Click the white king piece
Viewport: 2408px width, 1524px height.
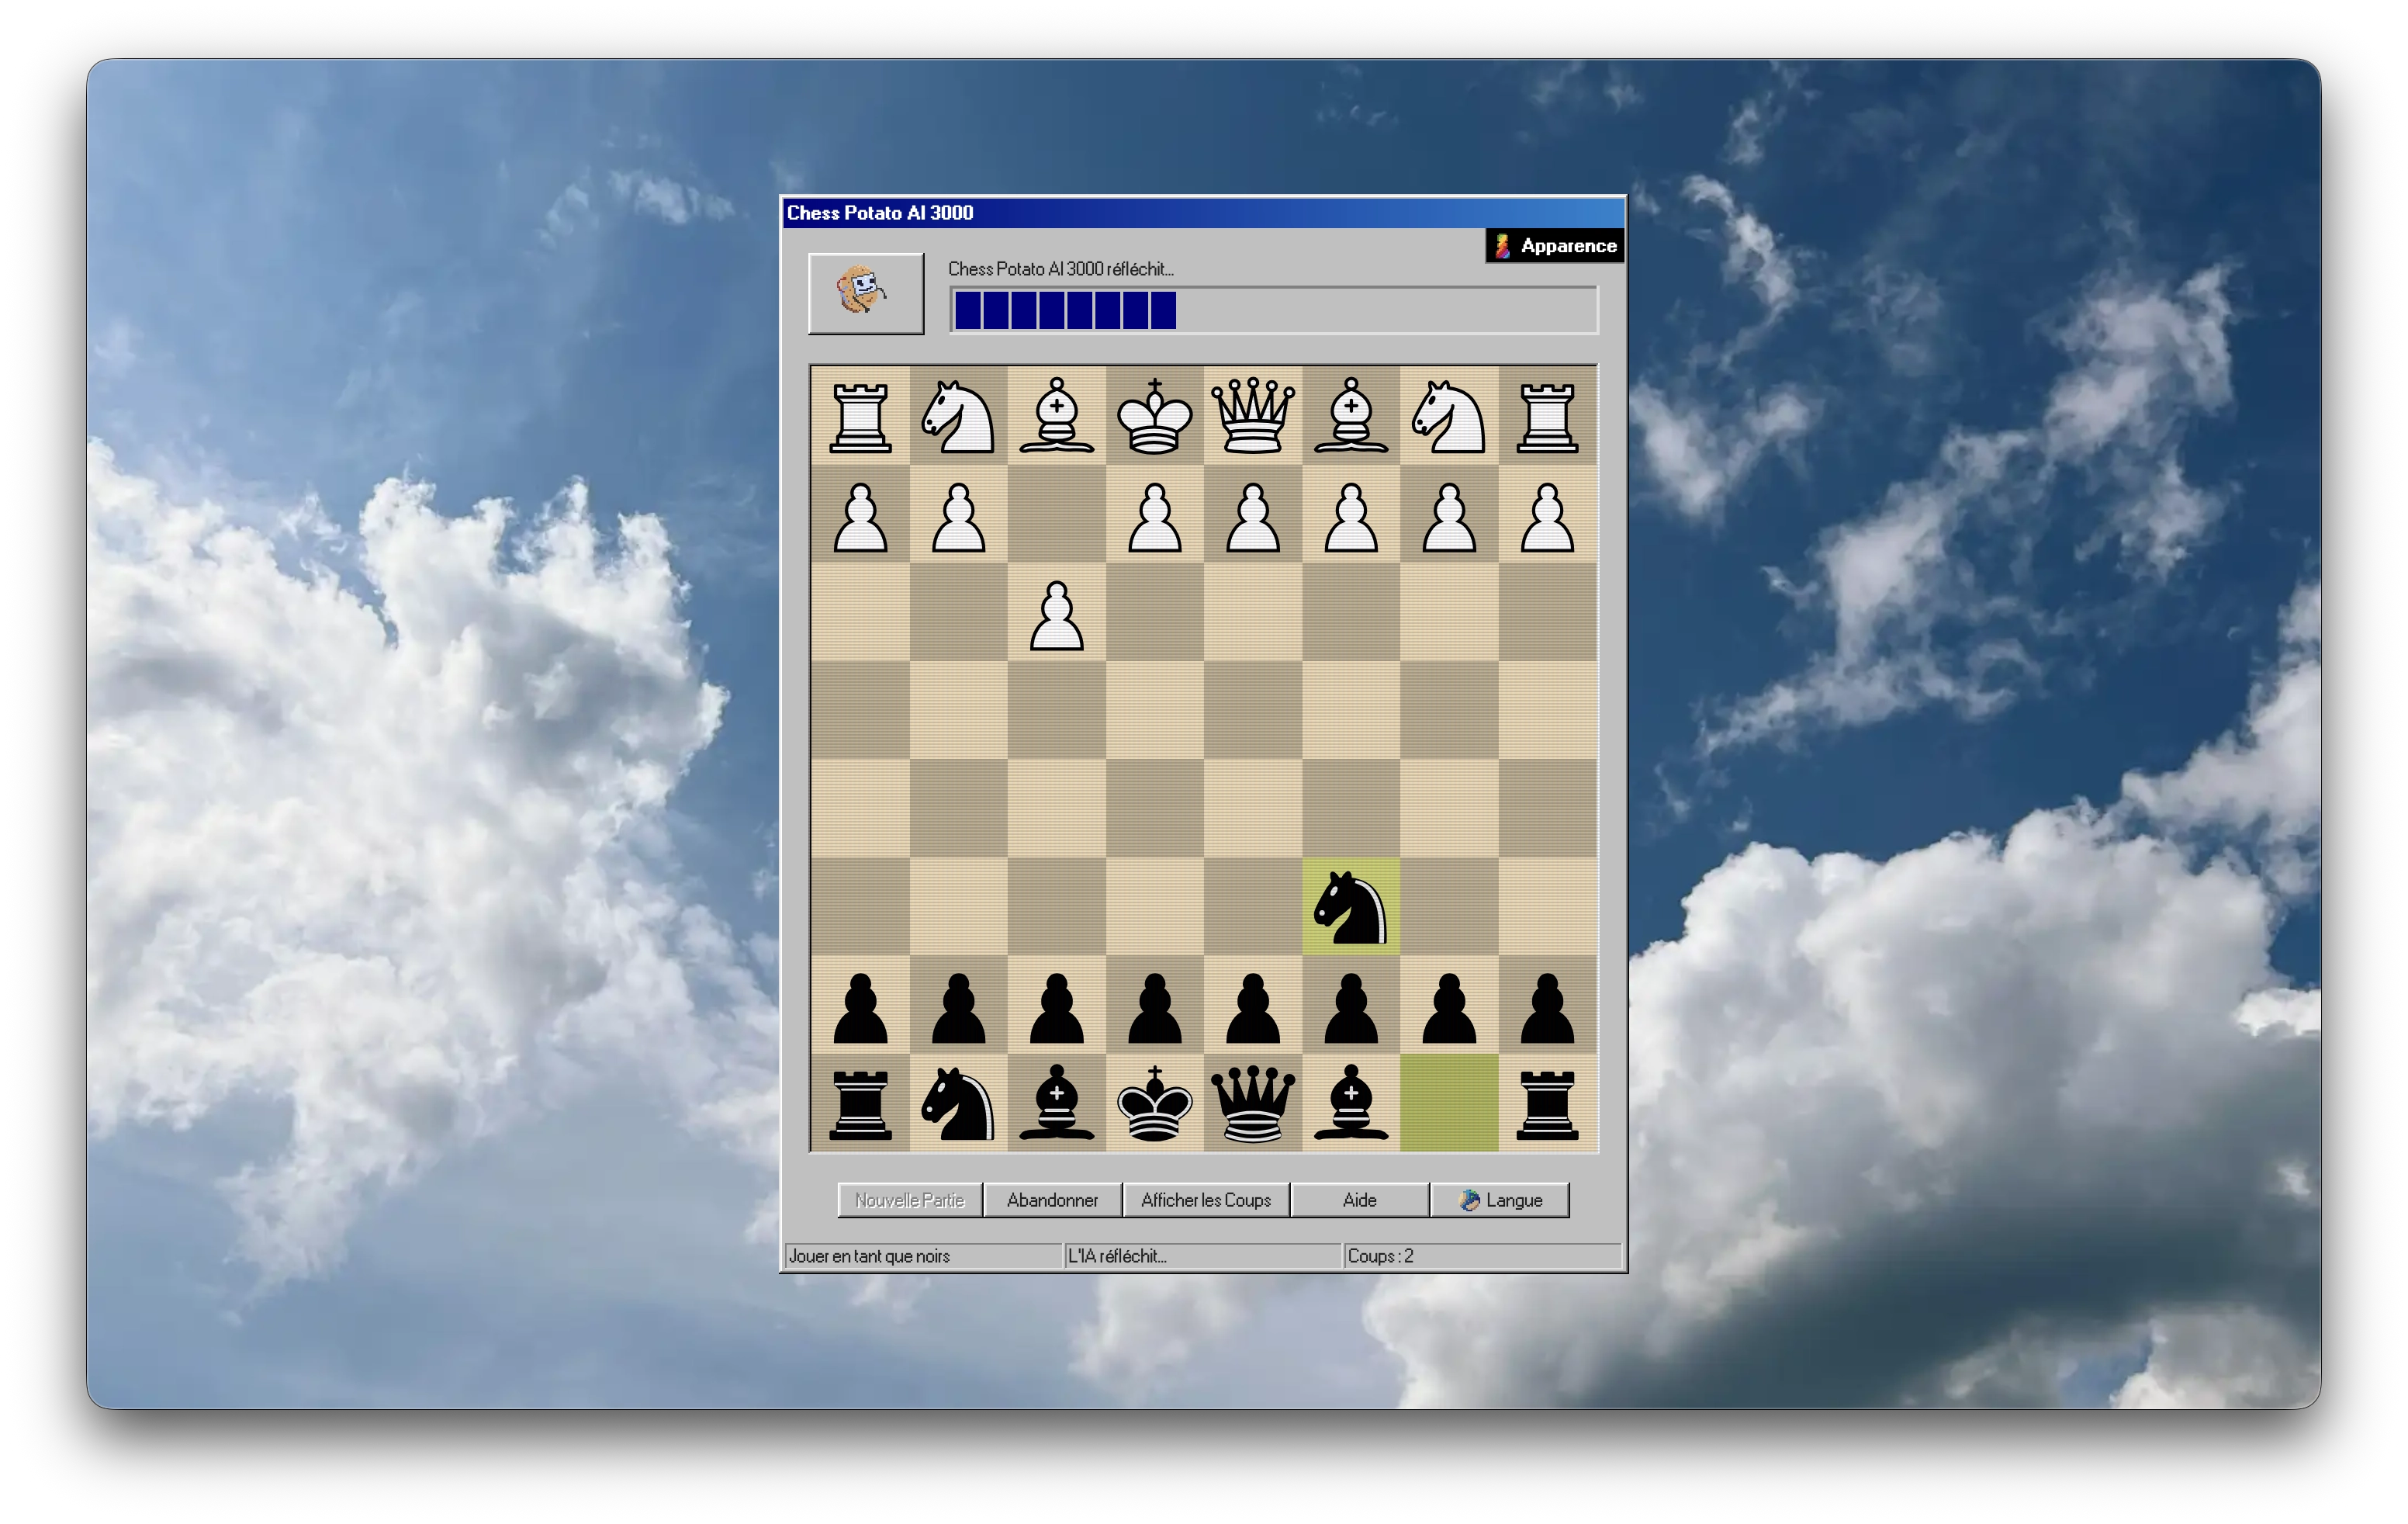click(x=1155, y=417)
